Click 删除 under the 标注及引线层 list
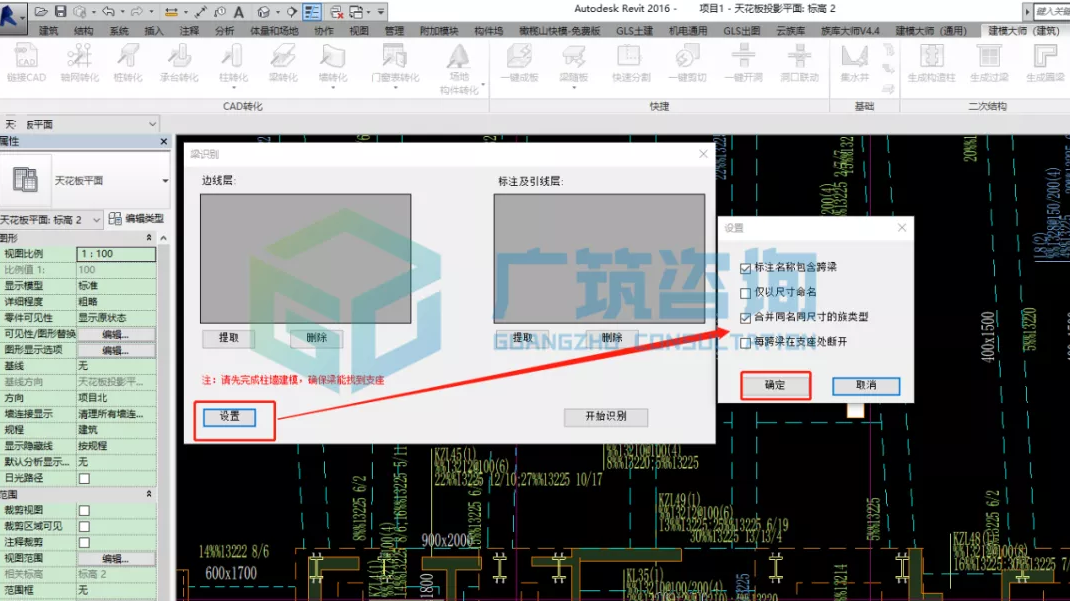 (x=611, y=338)
